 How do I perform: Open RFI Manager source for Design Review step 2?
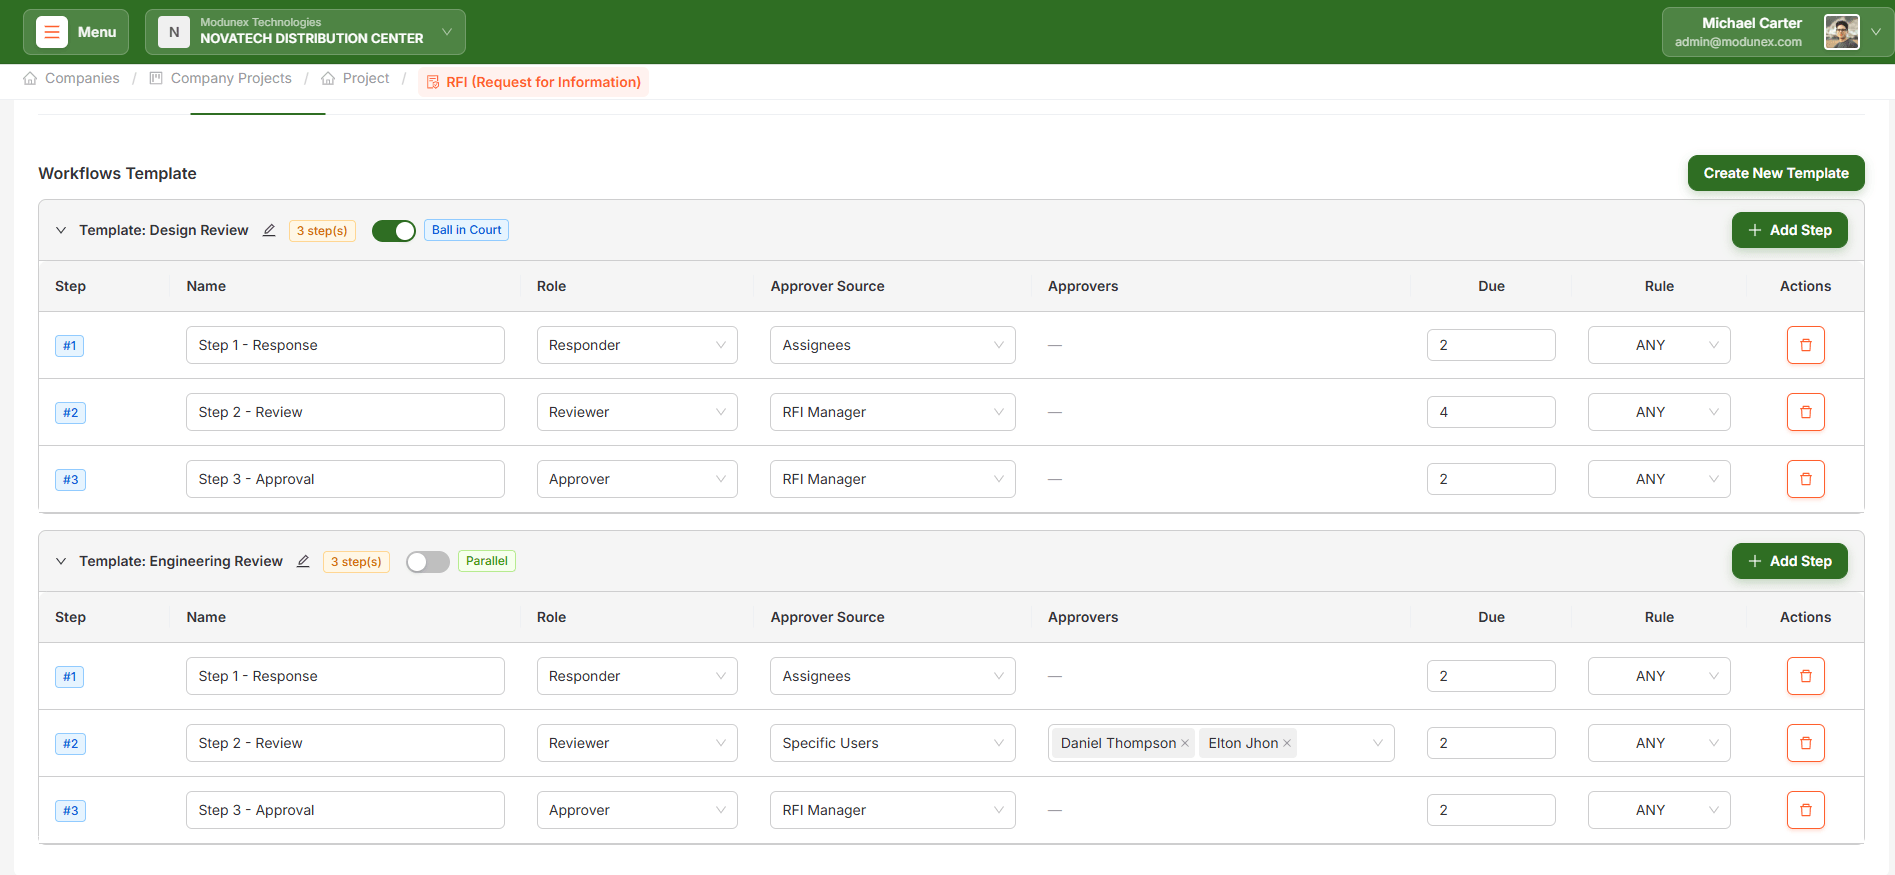click(893, 412)
